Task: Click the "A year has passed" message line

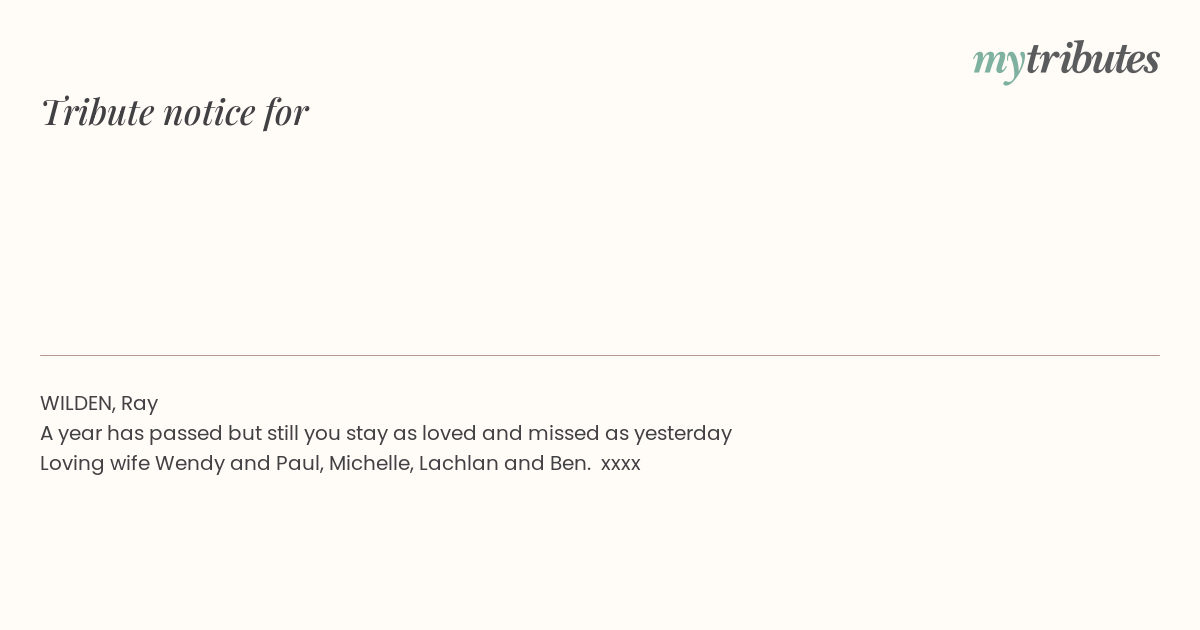Action: point(386,434)
